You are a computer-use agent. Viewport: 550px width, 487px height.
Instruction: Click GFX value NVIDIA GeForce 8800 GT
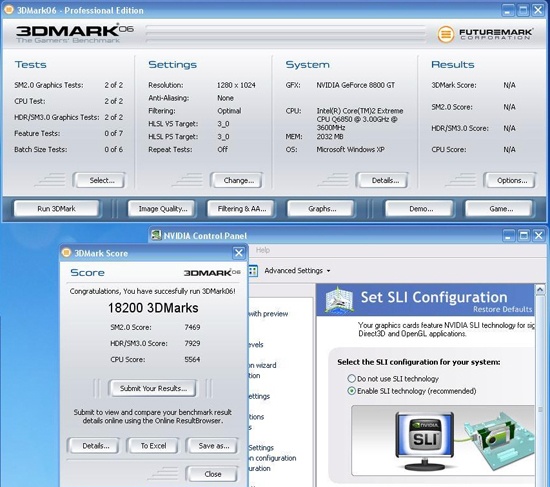point(356,85)
